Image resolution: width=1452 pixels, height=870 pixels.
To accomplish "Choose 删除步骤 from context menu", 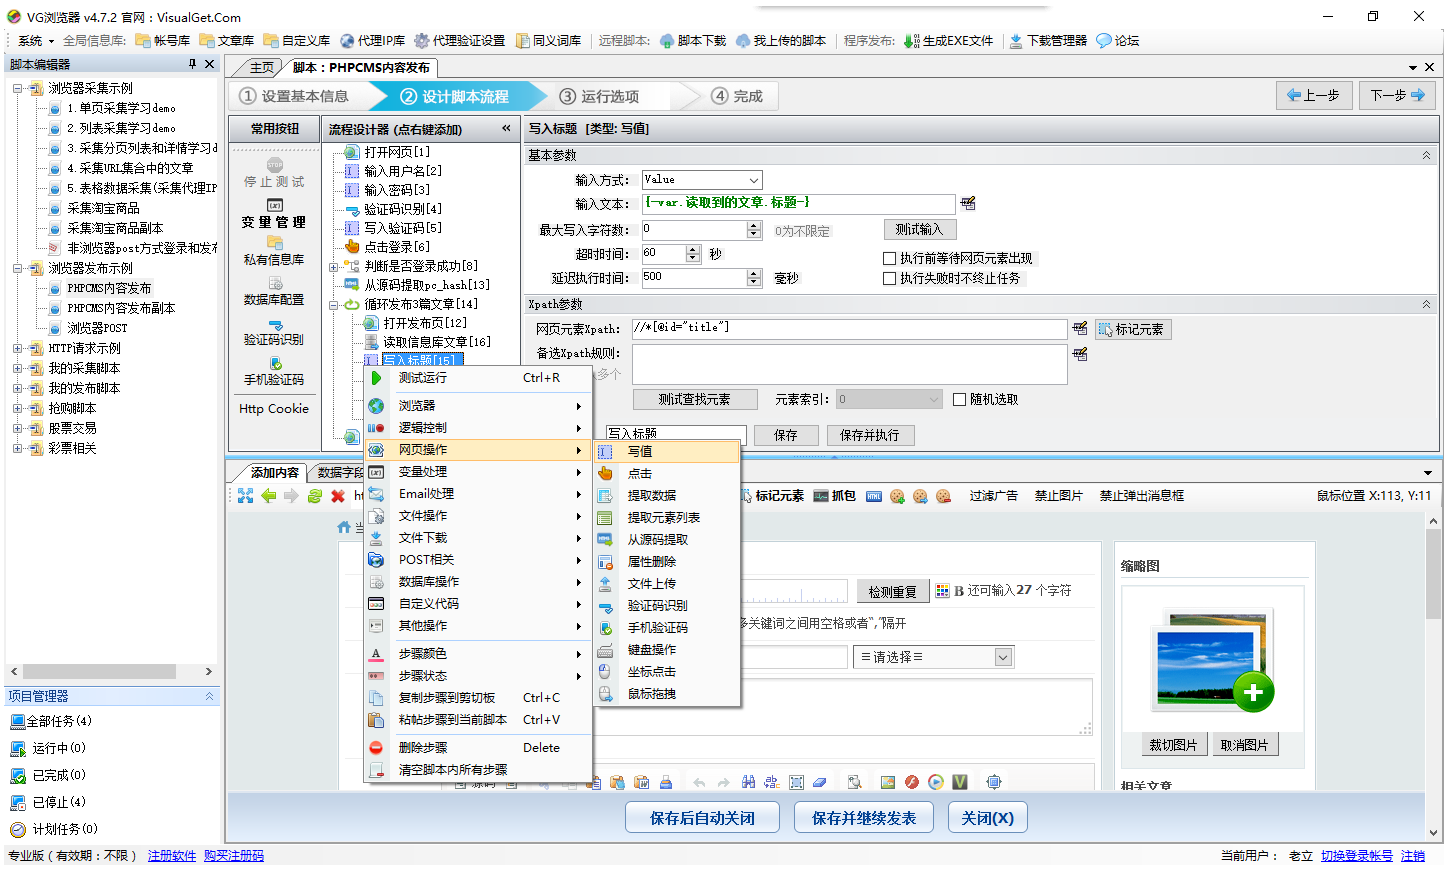I will click(479, 748).
